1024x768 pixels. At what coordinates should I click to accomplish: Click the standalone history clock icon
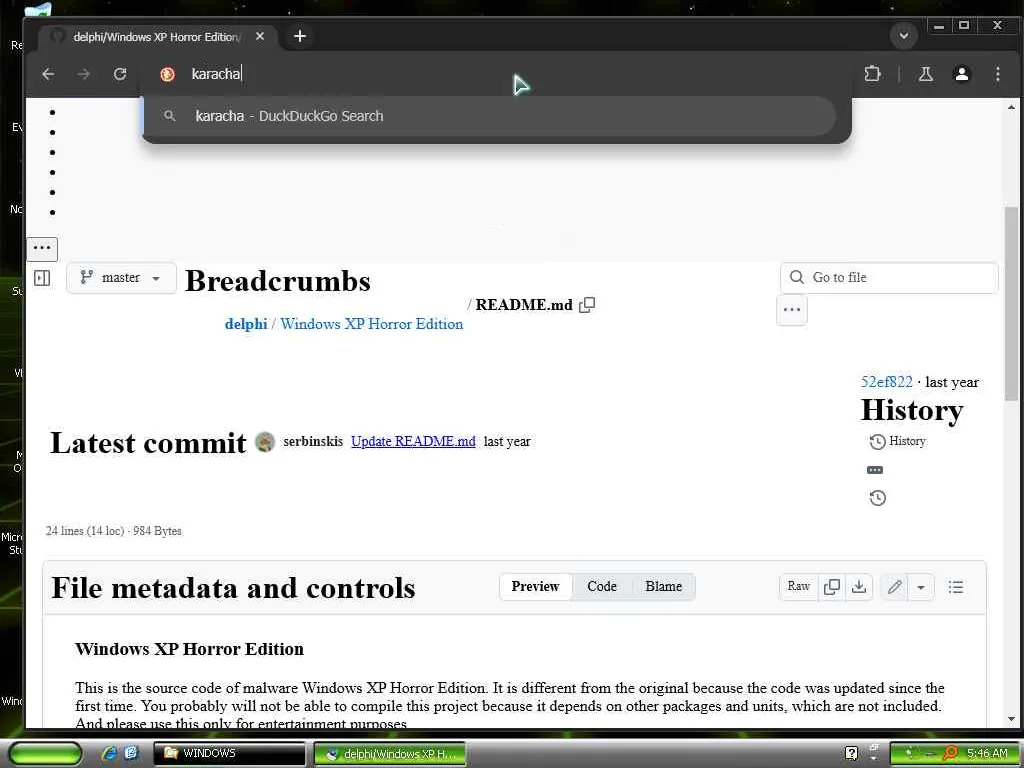pyautogui.click(x=878, y=498)
